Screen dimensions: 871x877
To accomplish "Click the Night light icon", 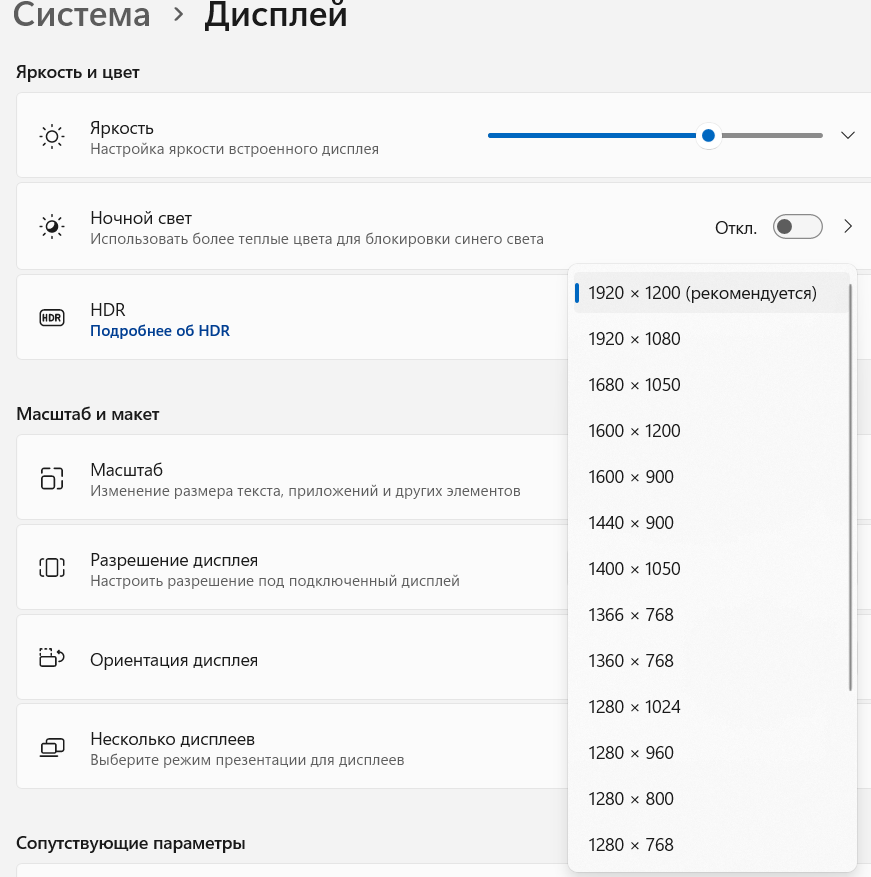I will pos(52,227).
